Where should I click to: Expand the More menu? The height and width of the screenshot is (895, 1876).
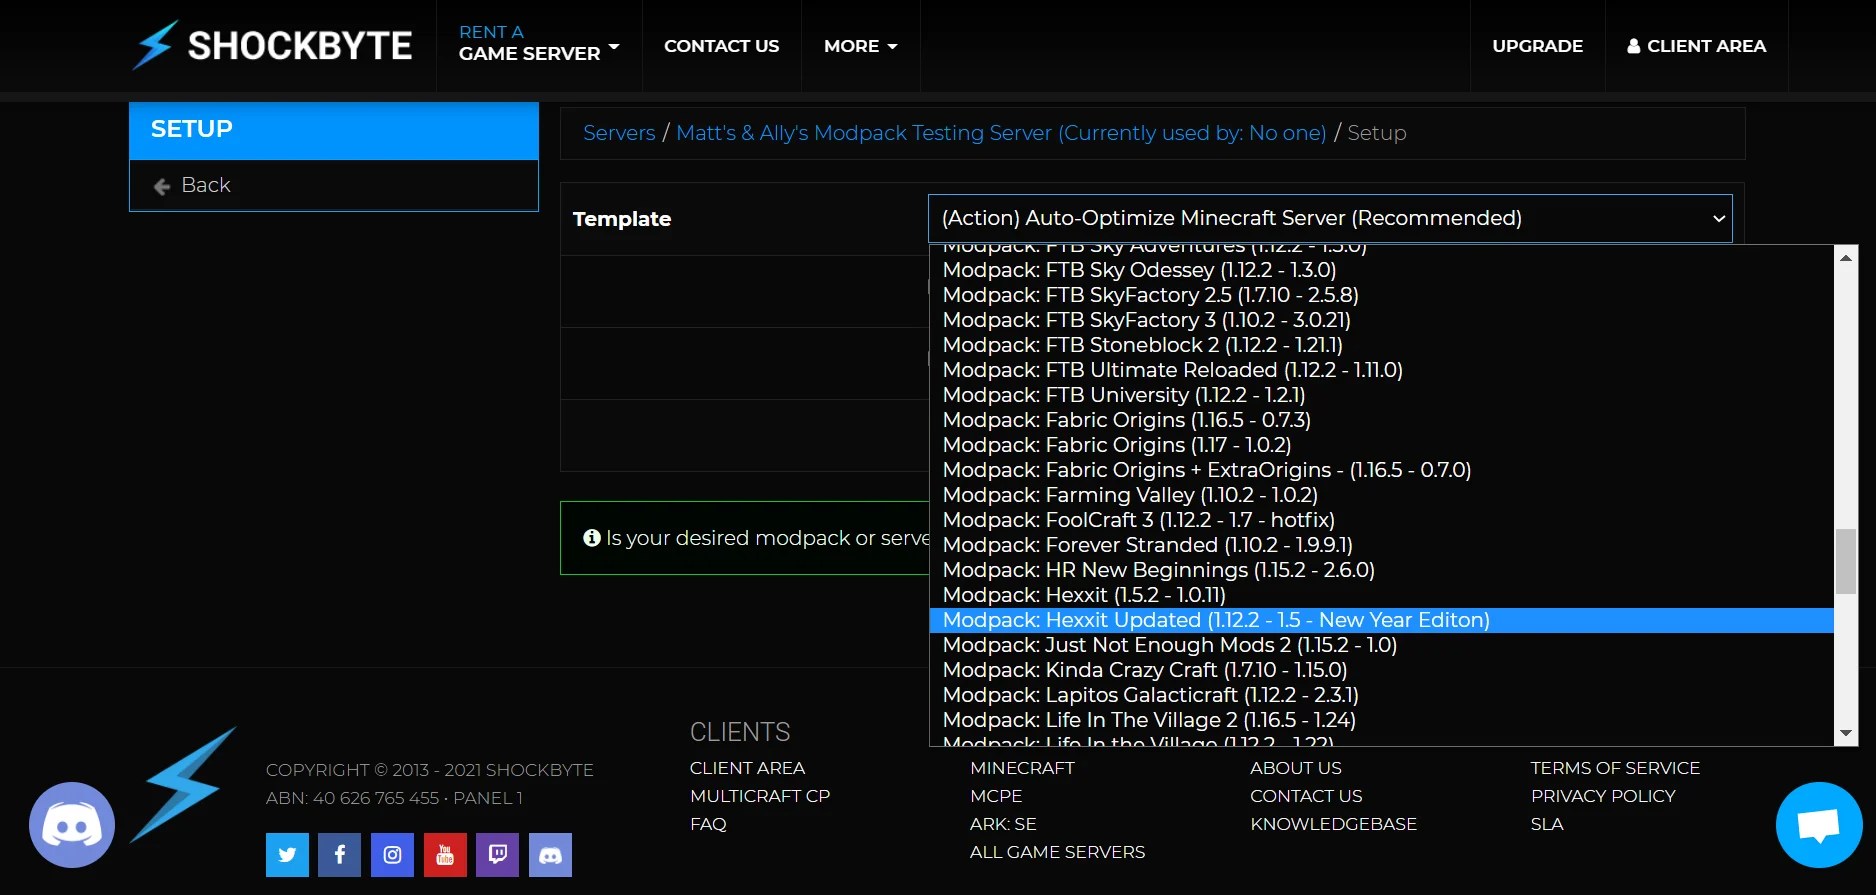861,46
